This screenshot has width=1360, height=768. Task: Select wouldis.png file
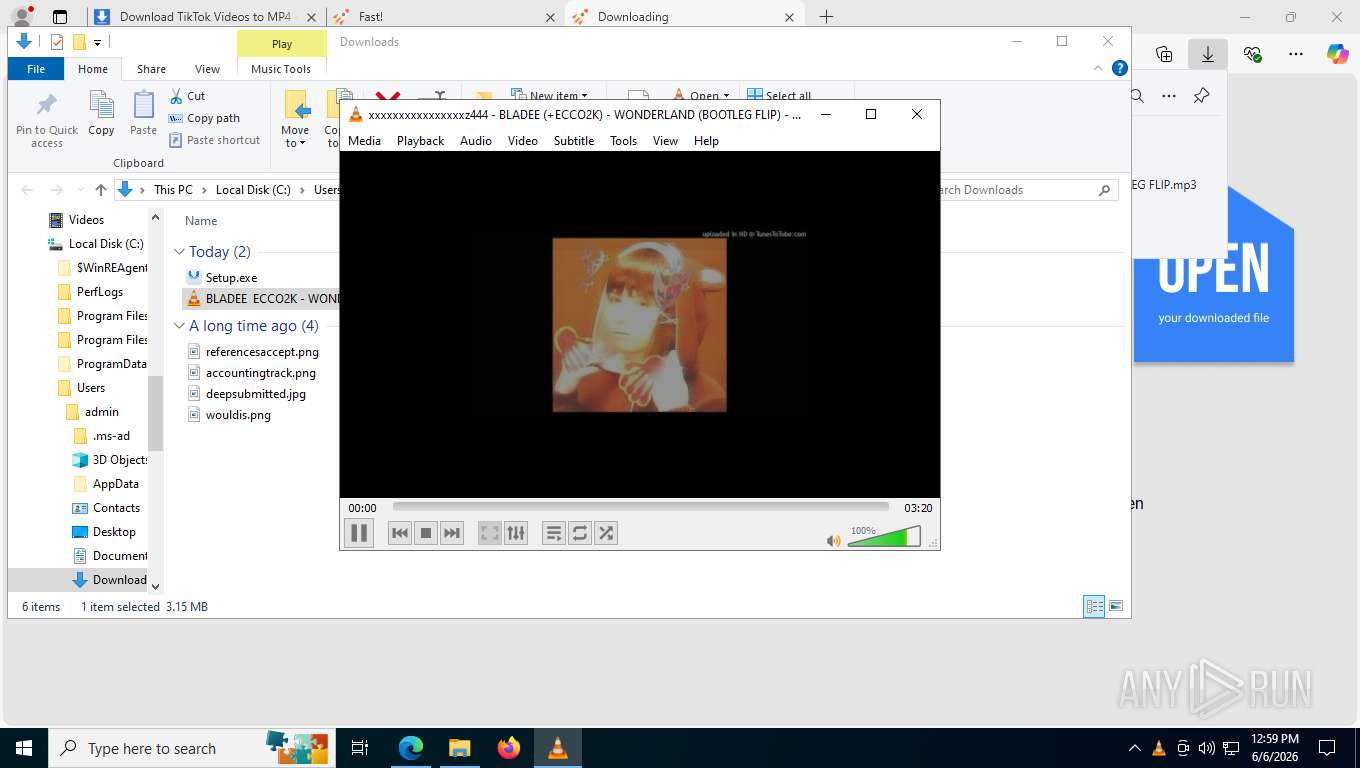pyautogui.click(x=237, y=415)
